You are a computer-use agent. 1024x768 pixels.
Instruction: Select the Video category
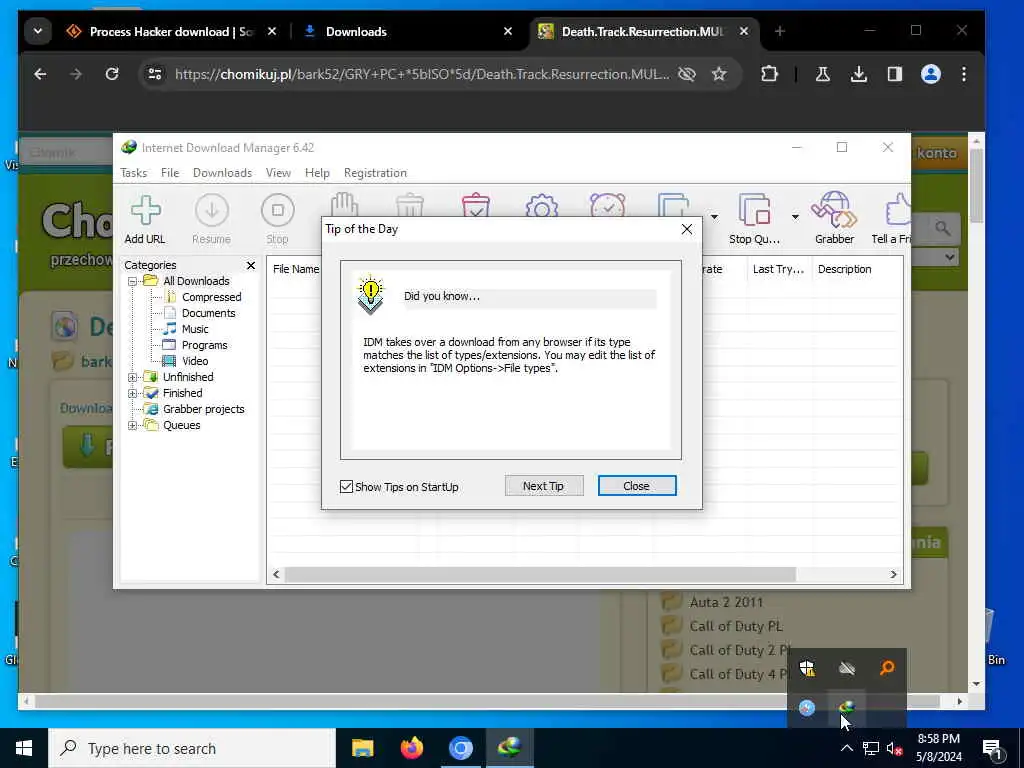click(x=195, y=361)
